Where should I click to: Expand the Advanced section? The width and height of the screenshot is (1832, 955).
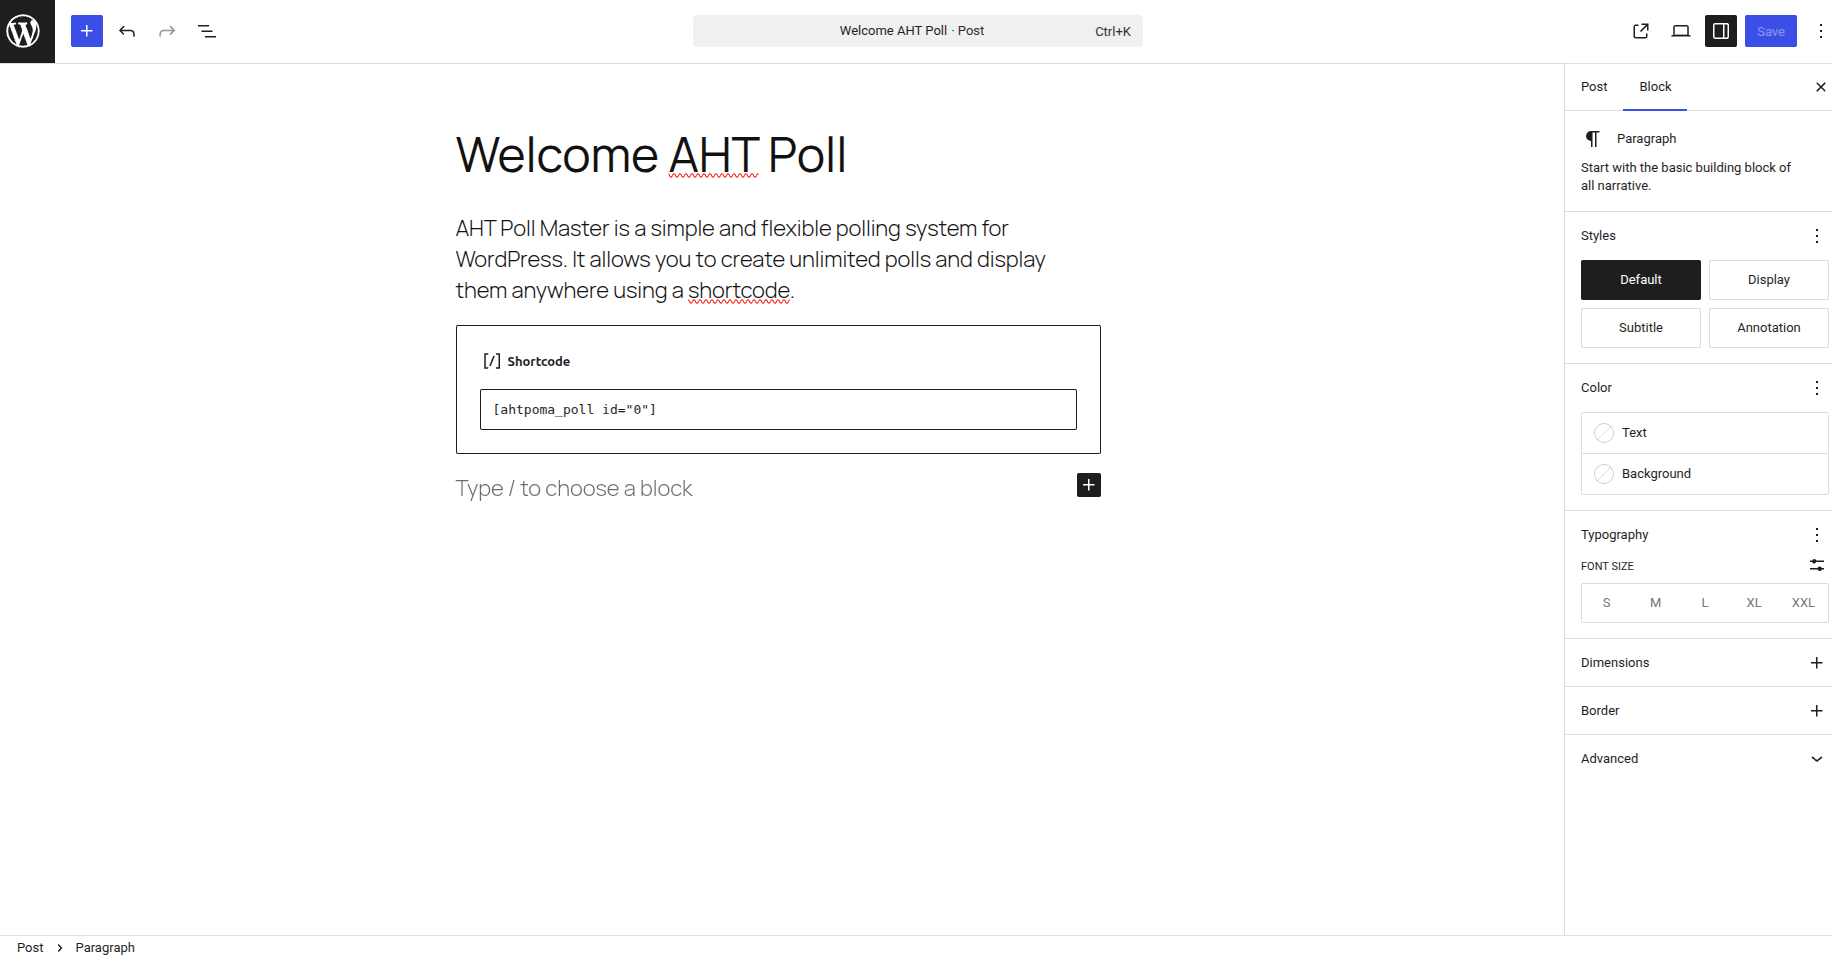[x=1700, y=759]
